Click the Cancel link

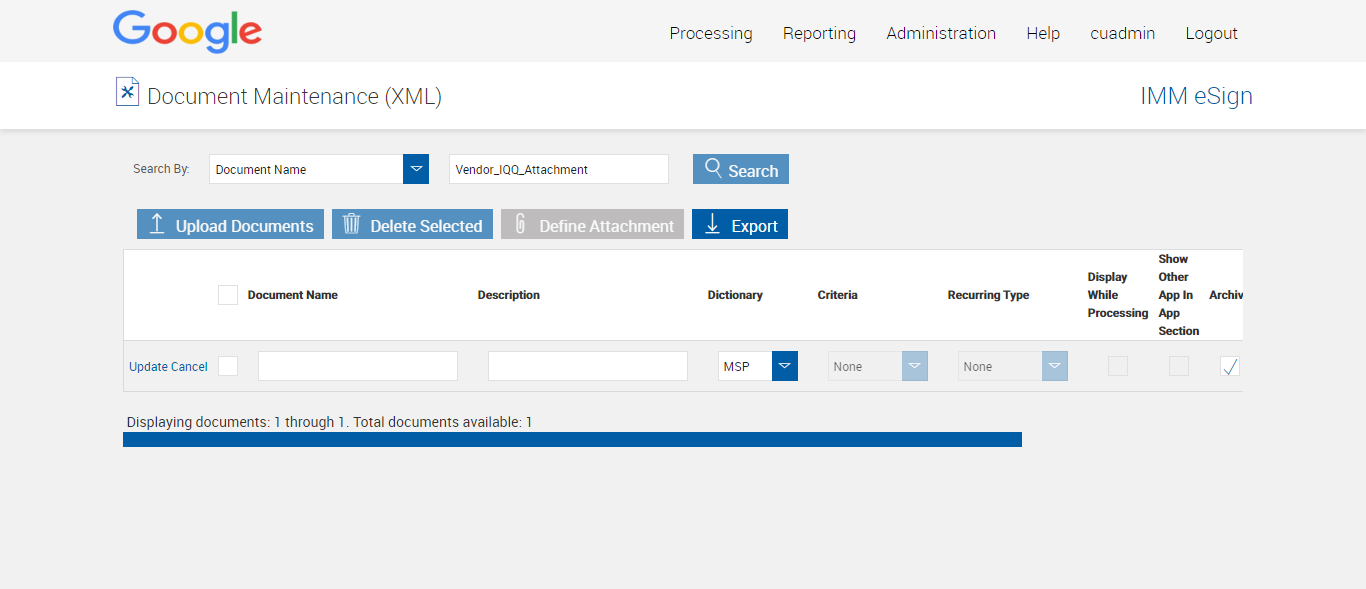tap(189, 367)
